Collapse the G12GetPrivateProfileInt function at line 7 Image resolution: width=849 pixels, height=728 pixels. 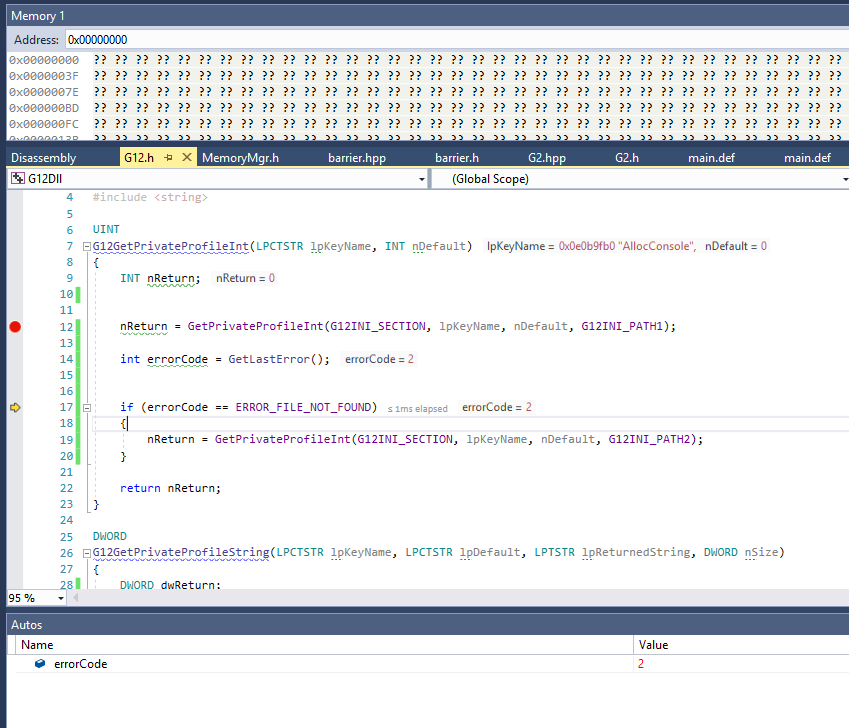point(86,246)
